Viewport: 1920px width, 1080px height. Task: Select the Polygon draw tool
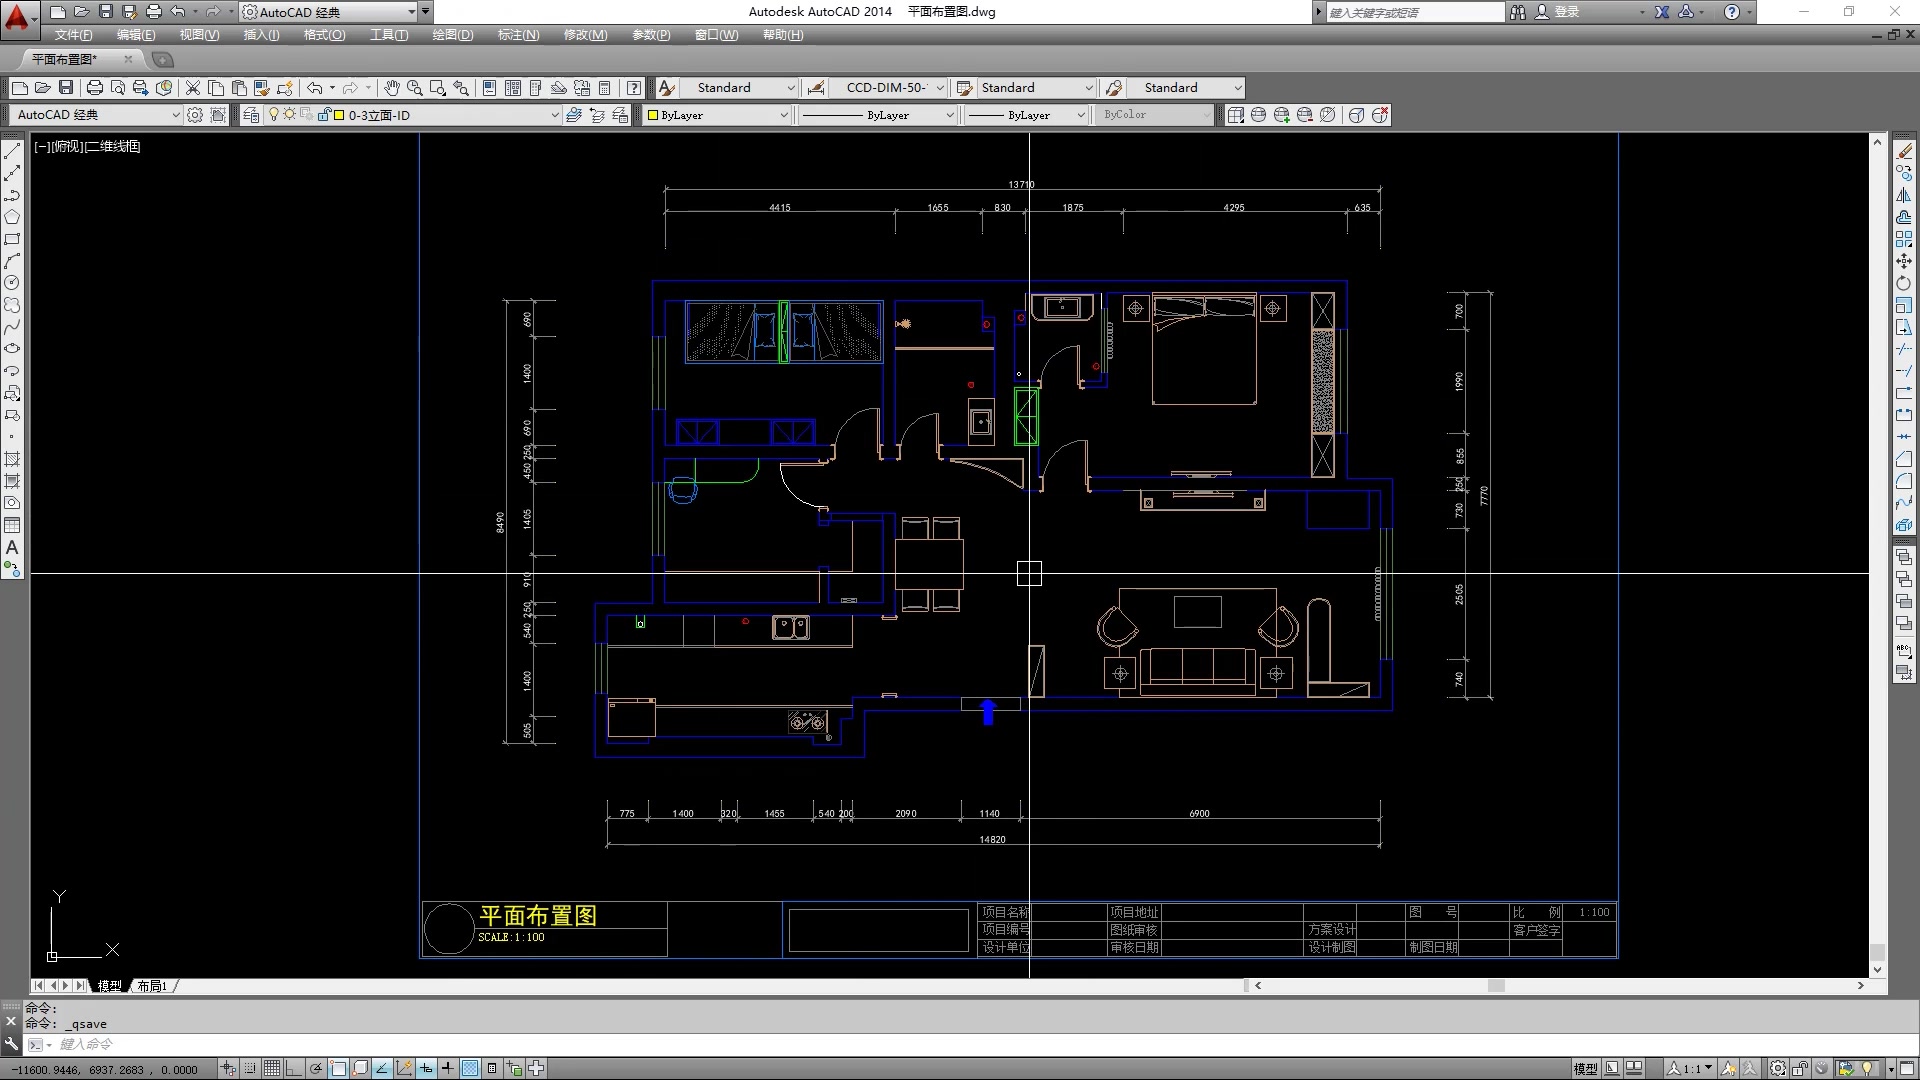12,217
